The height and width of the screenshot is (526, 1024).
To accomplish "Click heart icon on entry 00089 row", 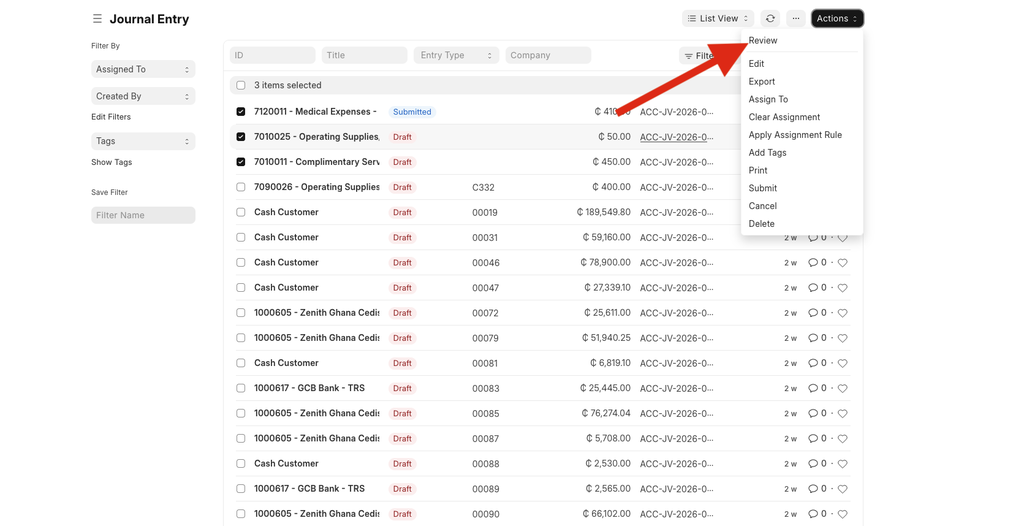I will [x=843, y=489].
